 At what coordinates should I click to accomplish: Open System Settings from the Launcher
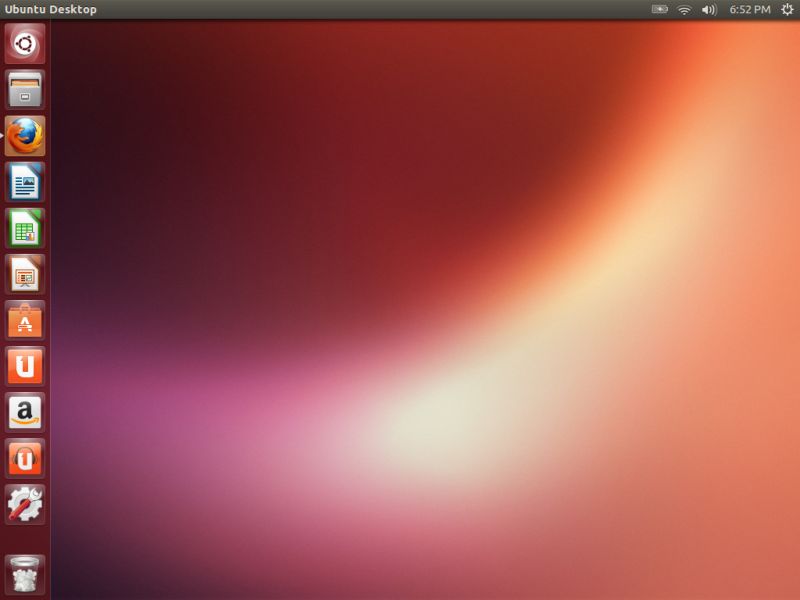tap(24, 504)
